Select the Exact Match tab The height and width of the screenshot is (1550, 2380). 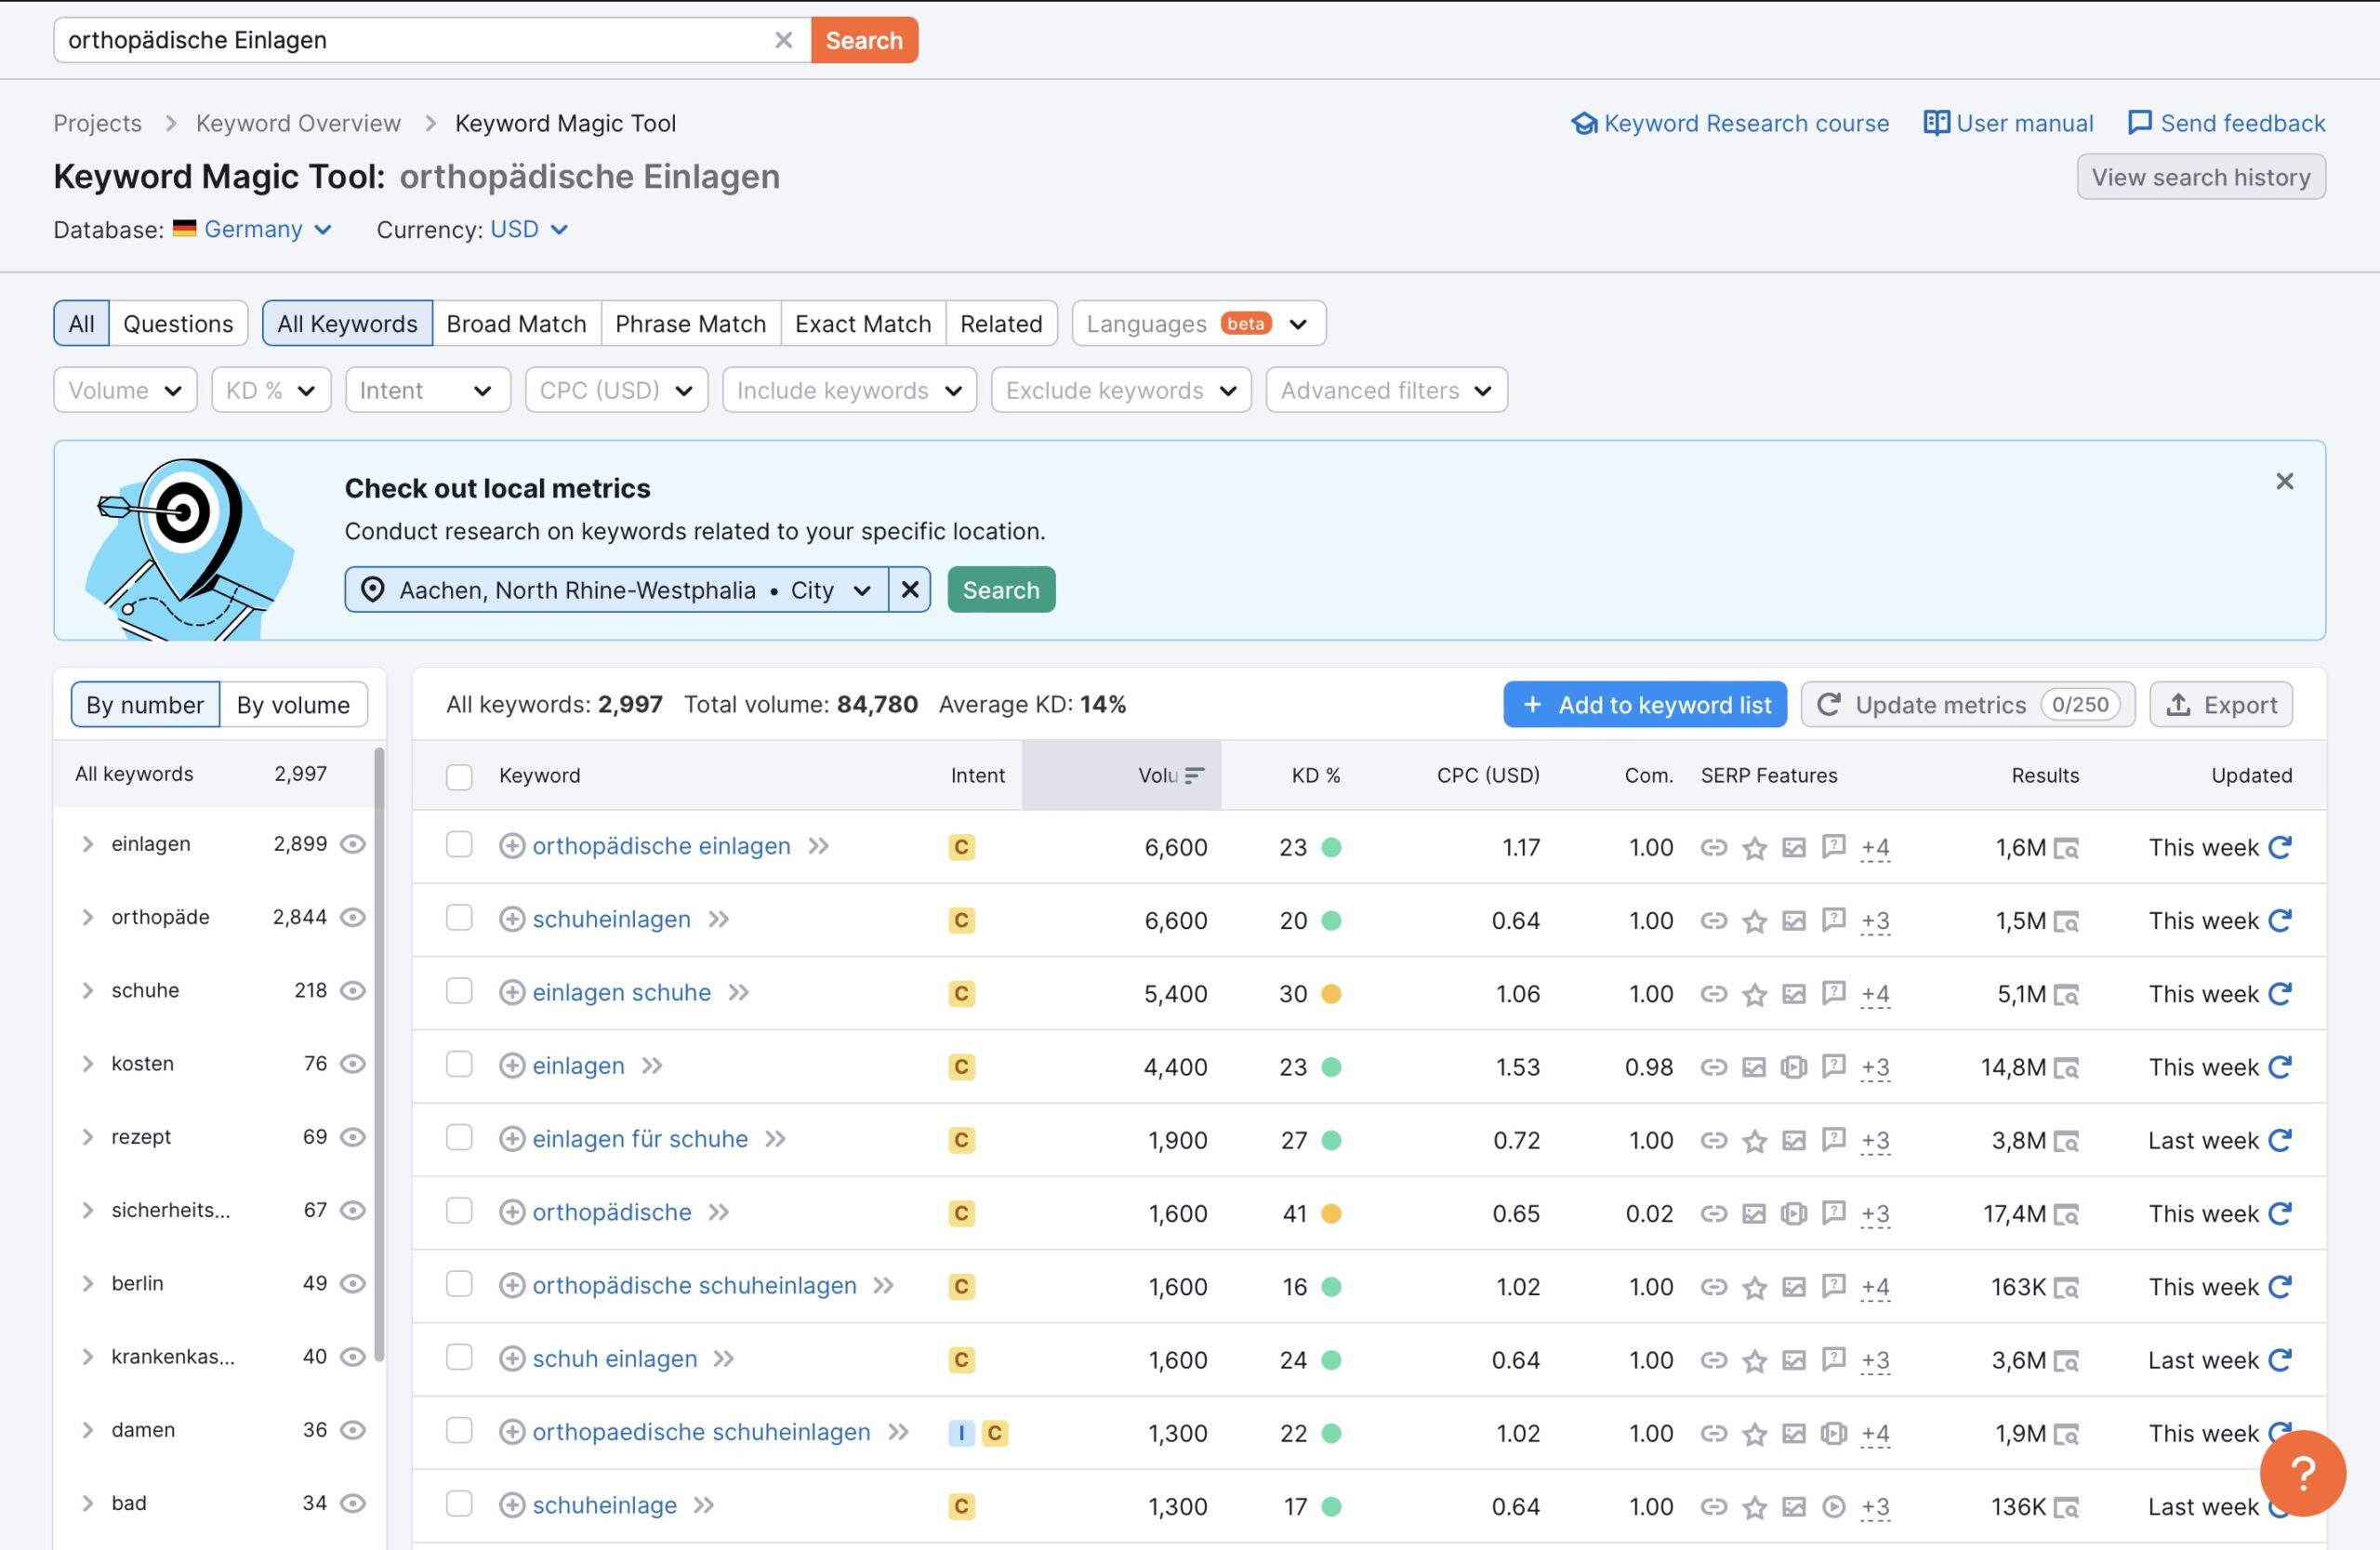[x=863, y=324]
